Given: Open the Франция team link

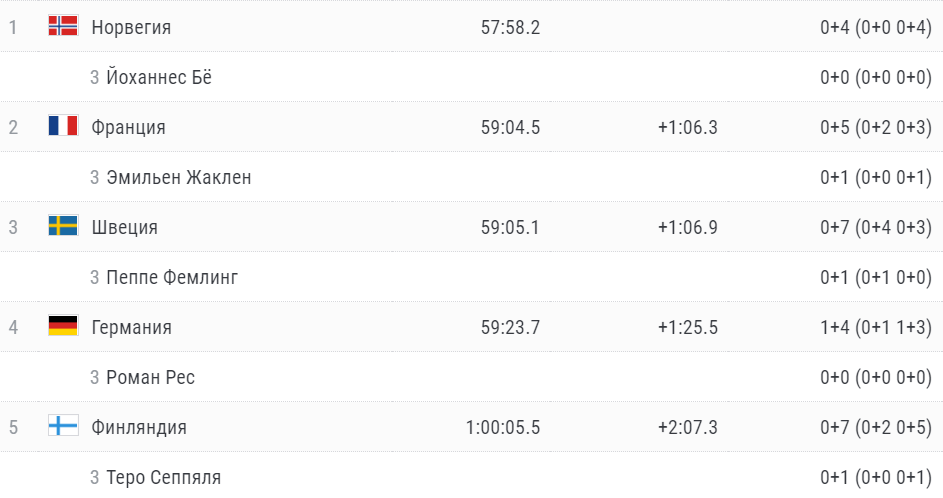Looking at the screenshot, I should pyautogui.click(x=128, y=127).
